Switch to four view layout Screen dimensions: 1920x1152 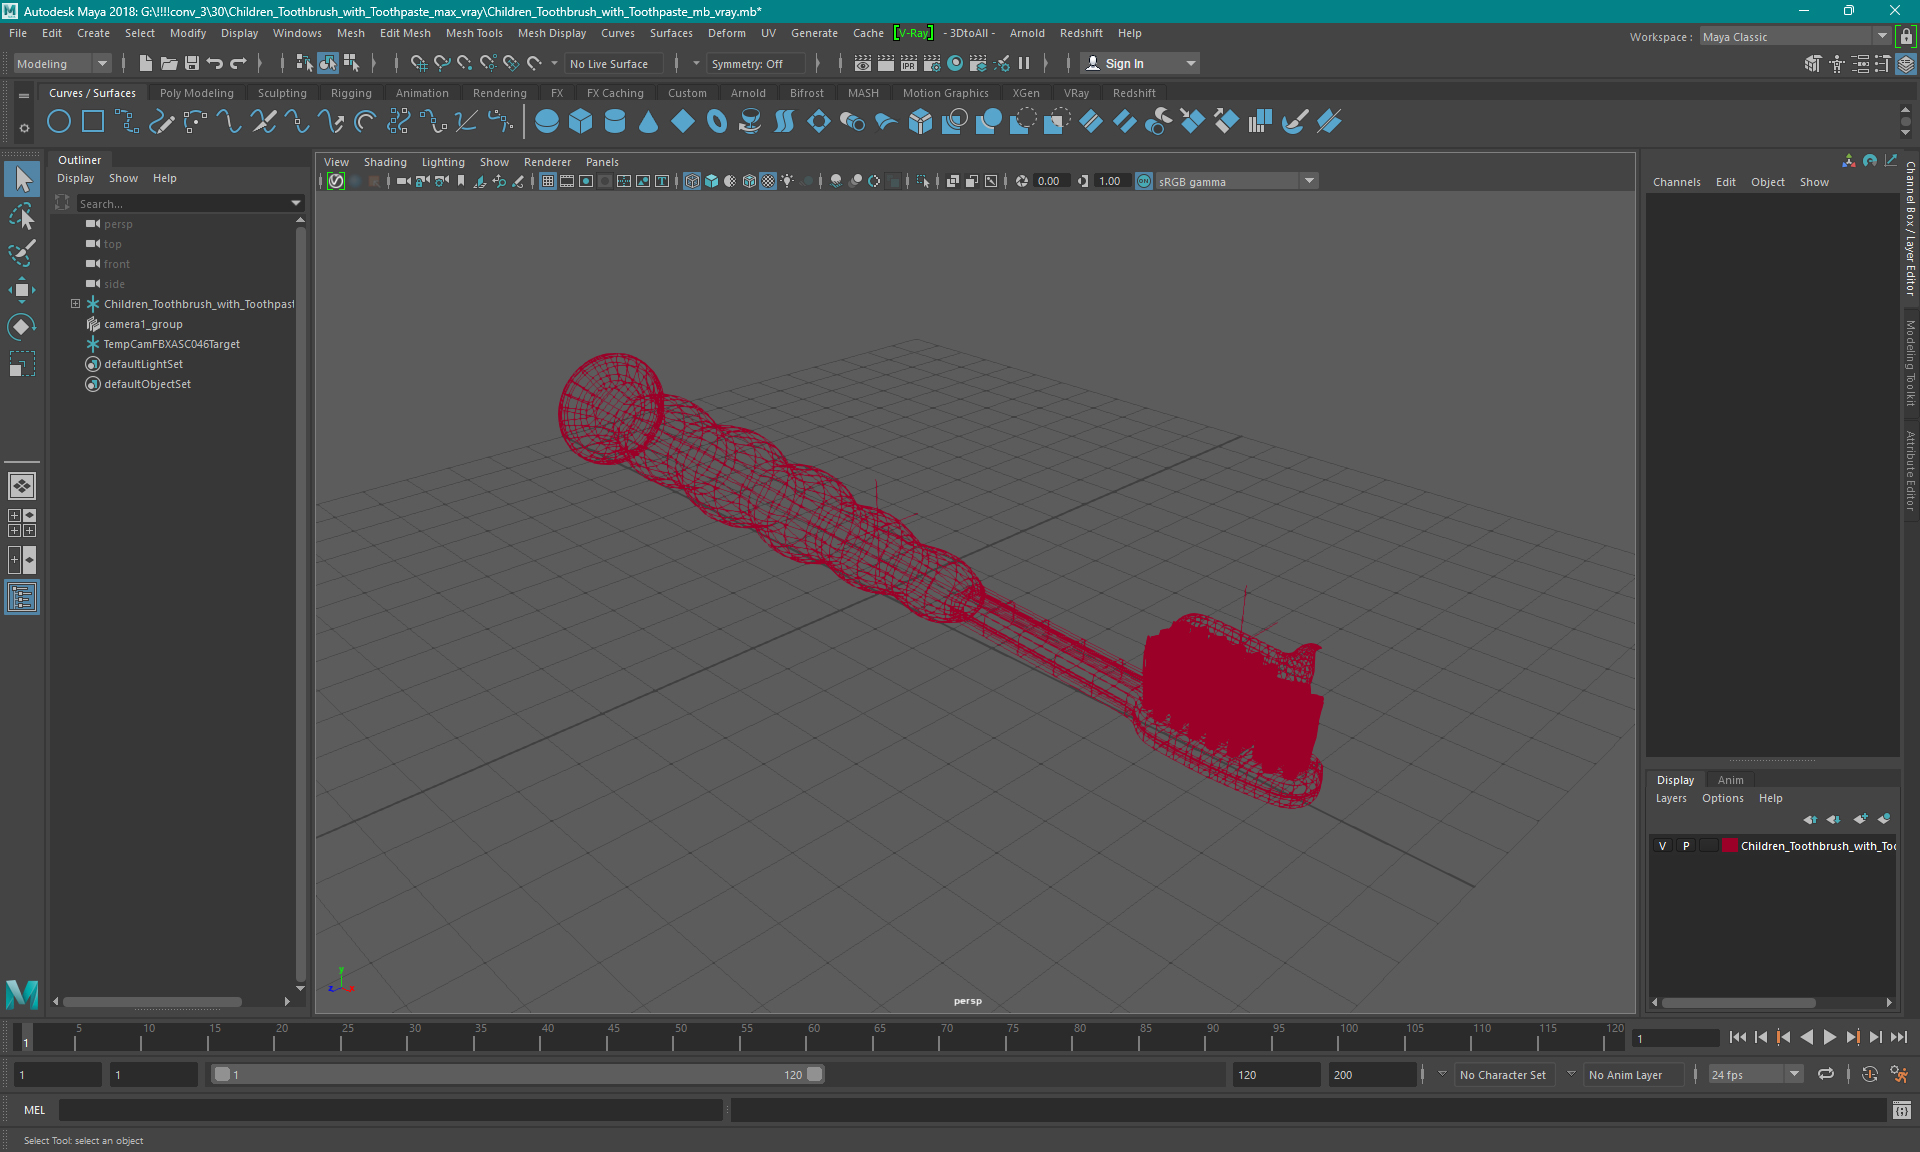click(x=22, y=523)
